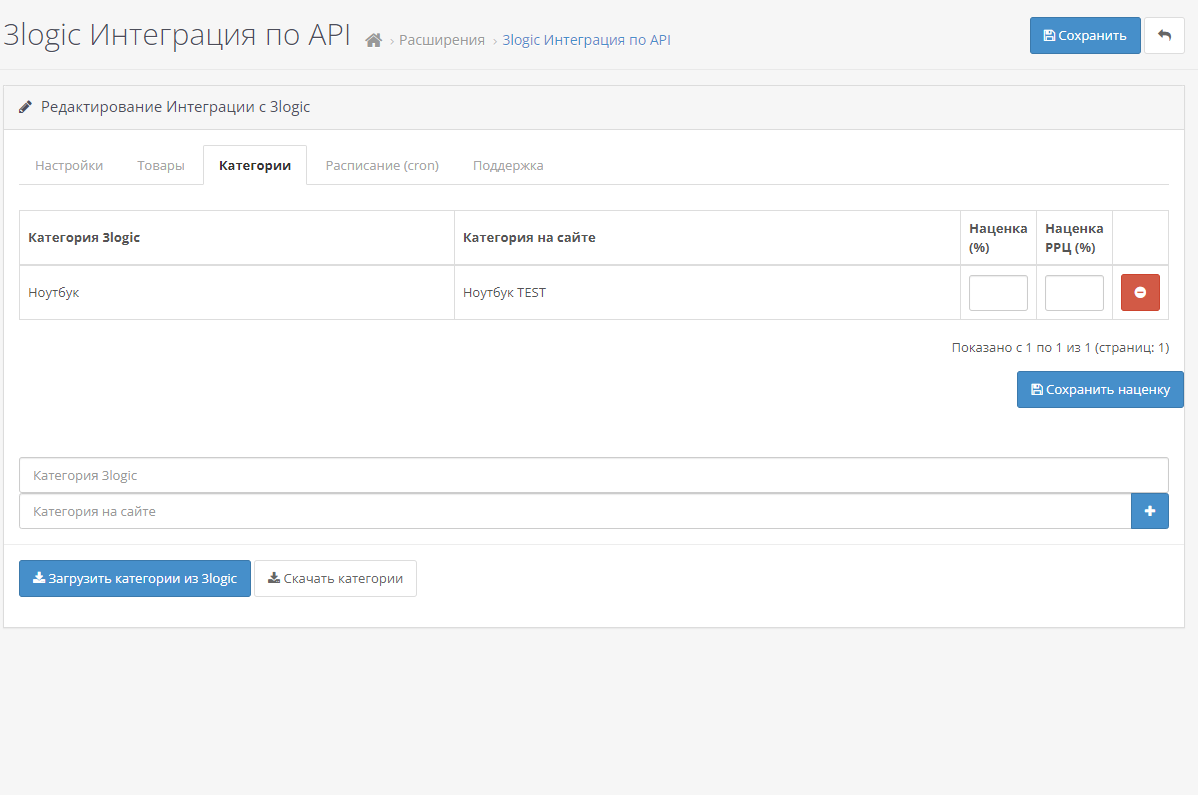Click the Редактирование Интеграции с 3logic heading
The height and width of the screenshot is (795, 1198).
click(x=175, y=107)
